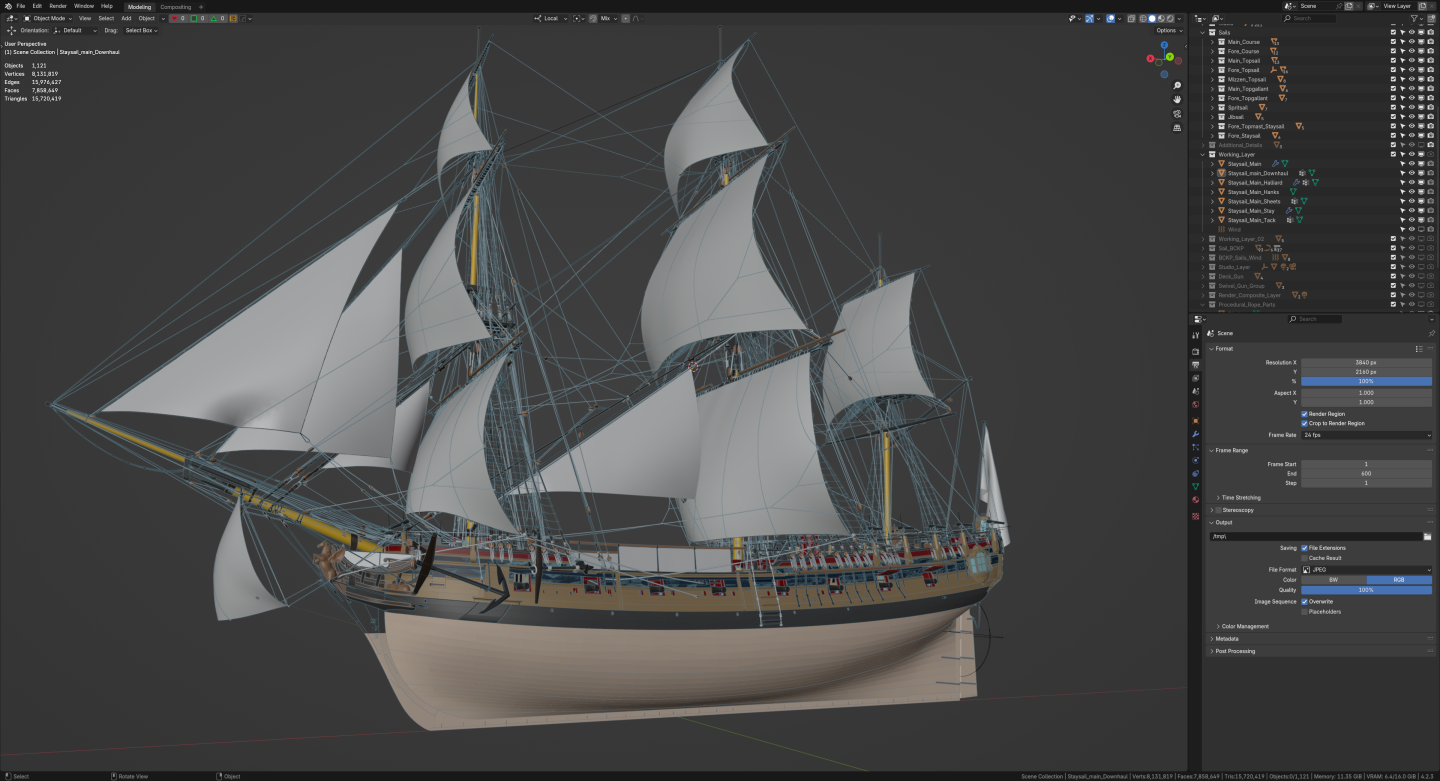Open the Texture properties tab
This screenshot has width=1440, height=781.
point(1195,516)
